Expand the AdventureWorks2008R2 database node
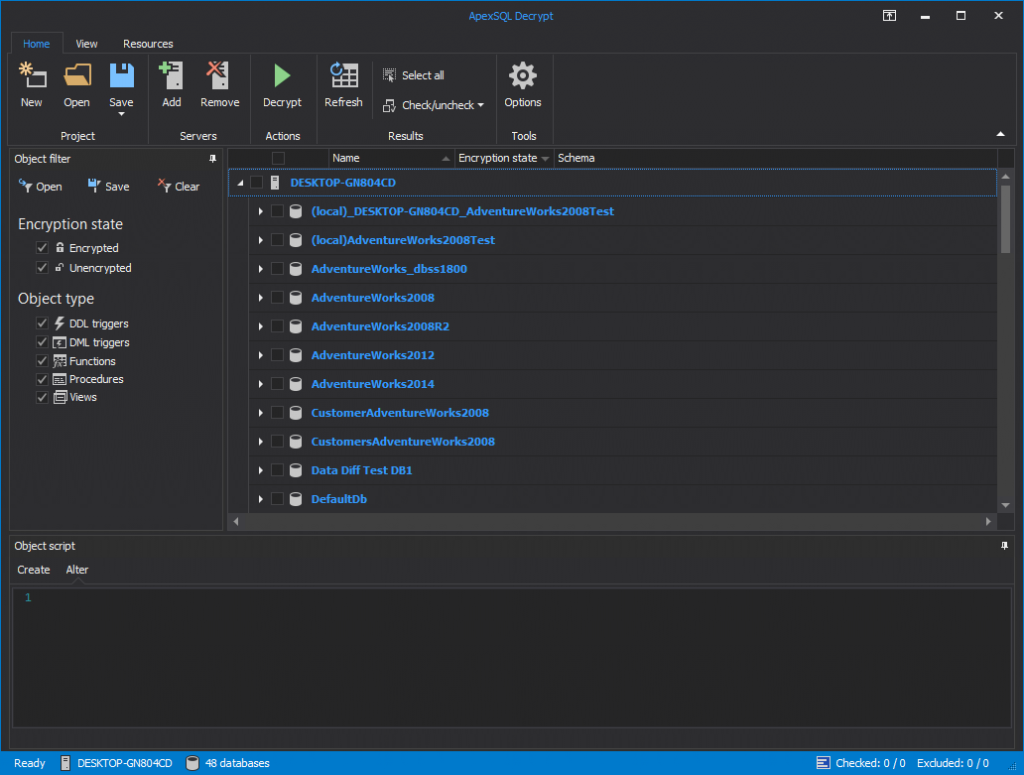The height and width of the screenshot is (775, 1024). tap(261, 327)
